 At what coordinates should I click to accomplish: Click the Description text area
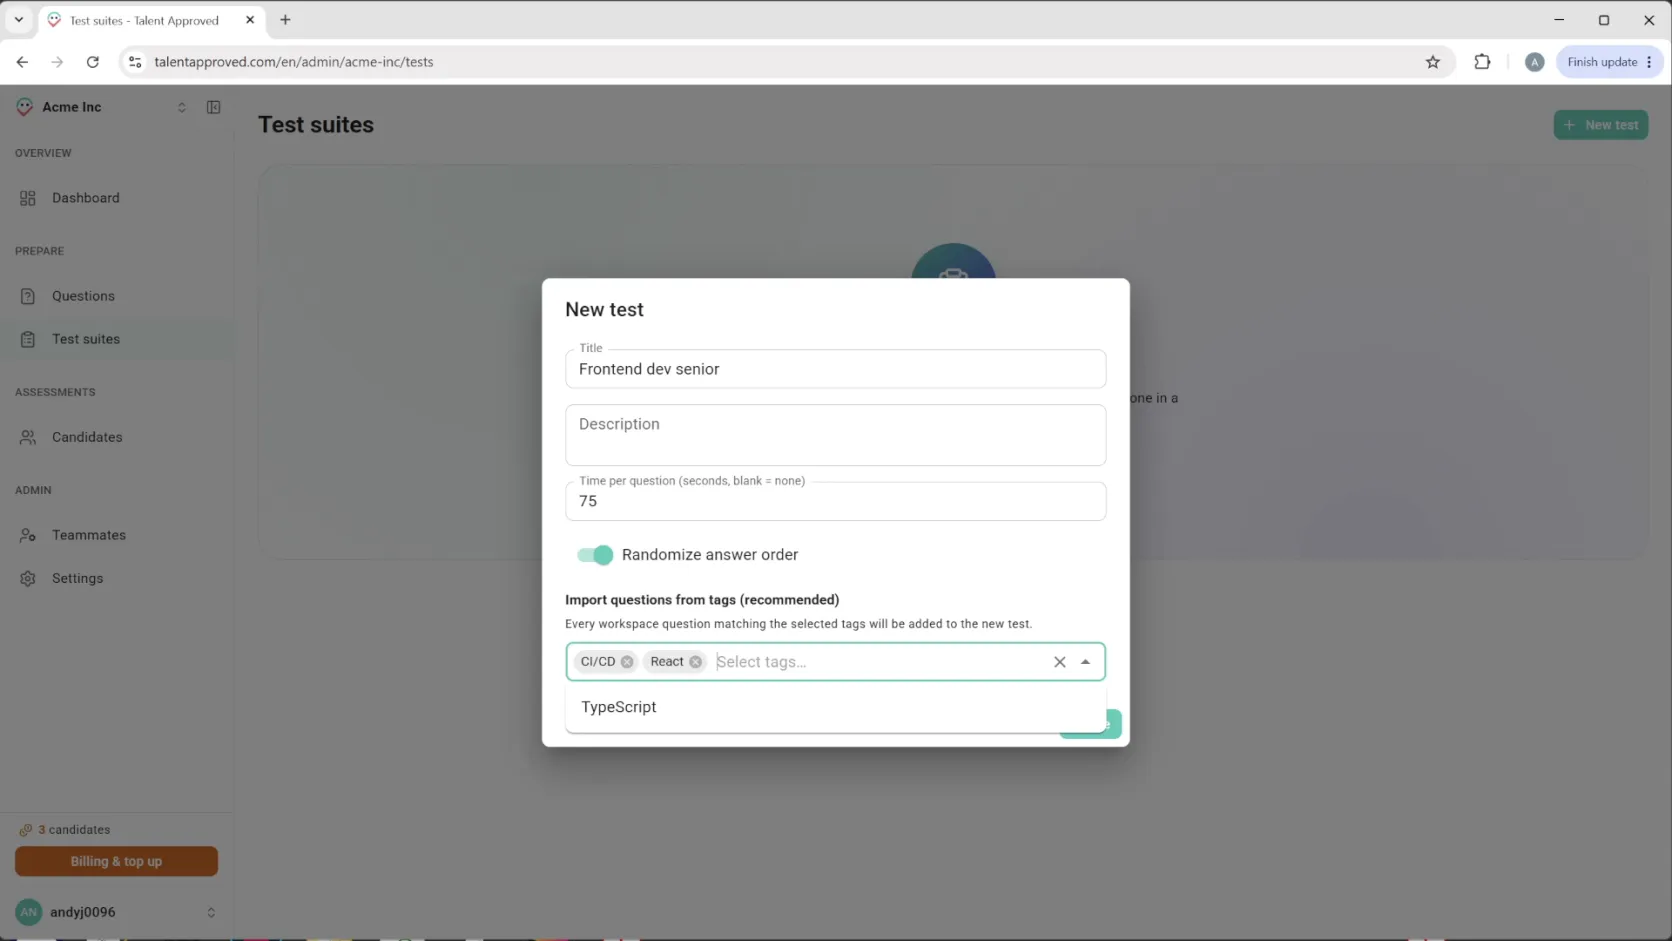835,435
